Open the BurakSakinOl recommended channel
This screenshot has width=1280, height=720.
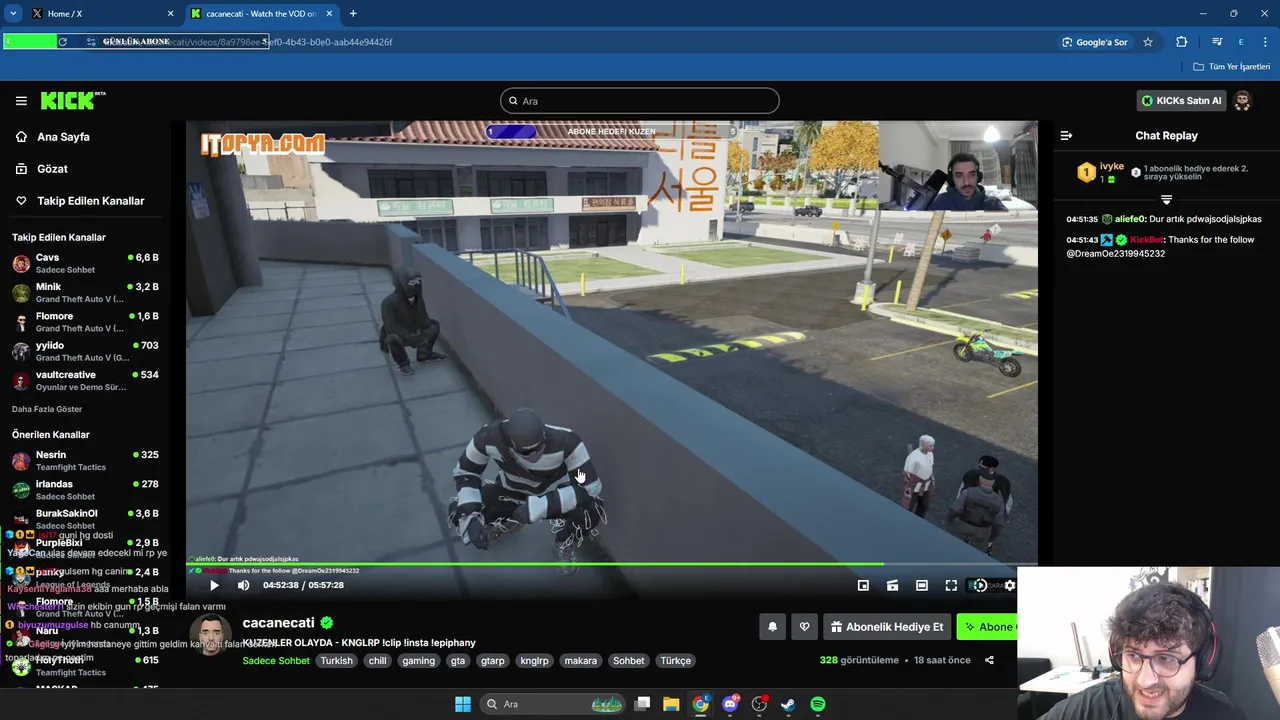pos(85,519)
